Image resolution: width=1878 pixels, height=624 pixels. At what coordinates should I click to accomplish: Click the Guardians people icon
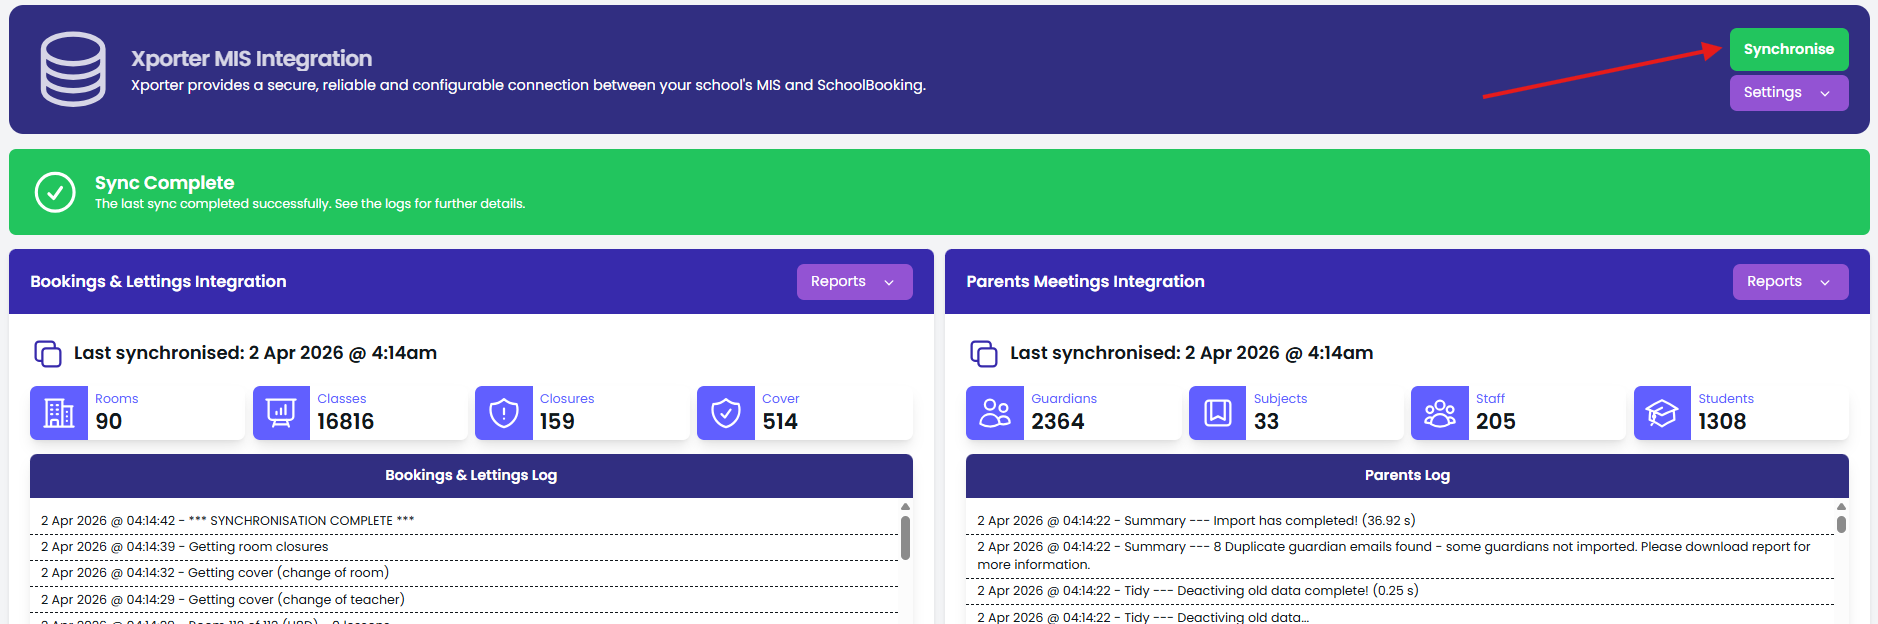[995, 413]
